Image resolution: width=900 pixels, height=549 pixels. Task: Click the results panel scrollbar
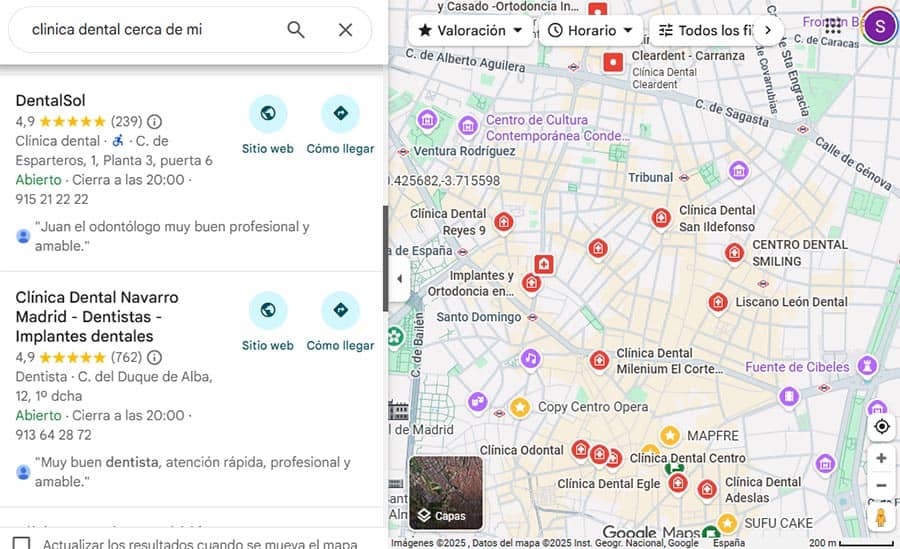386,258
